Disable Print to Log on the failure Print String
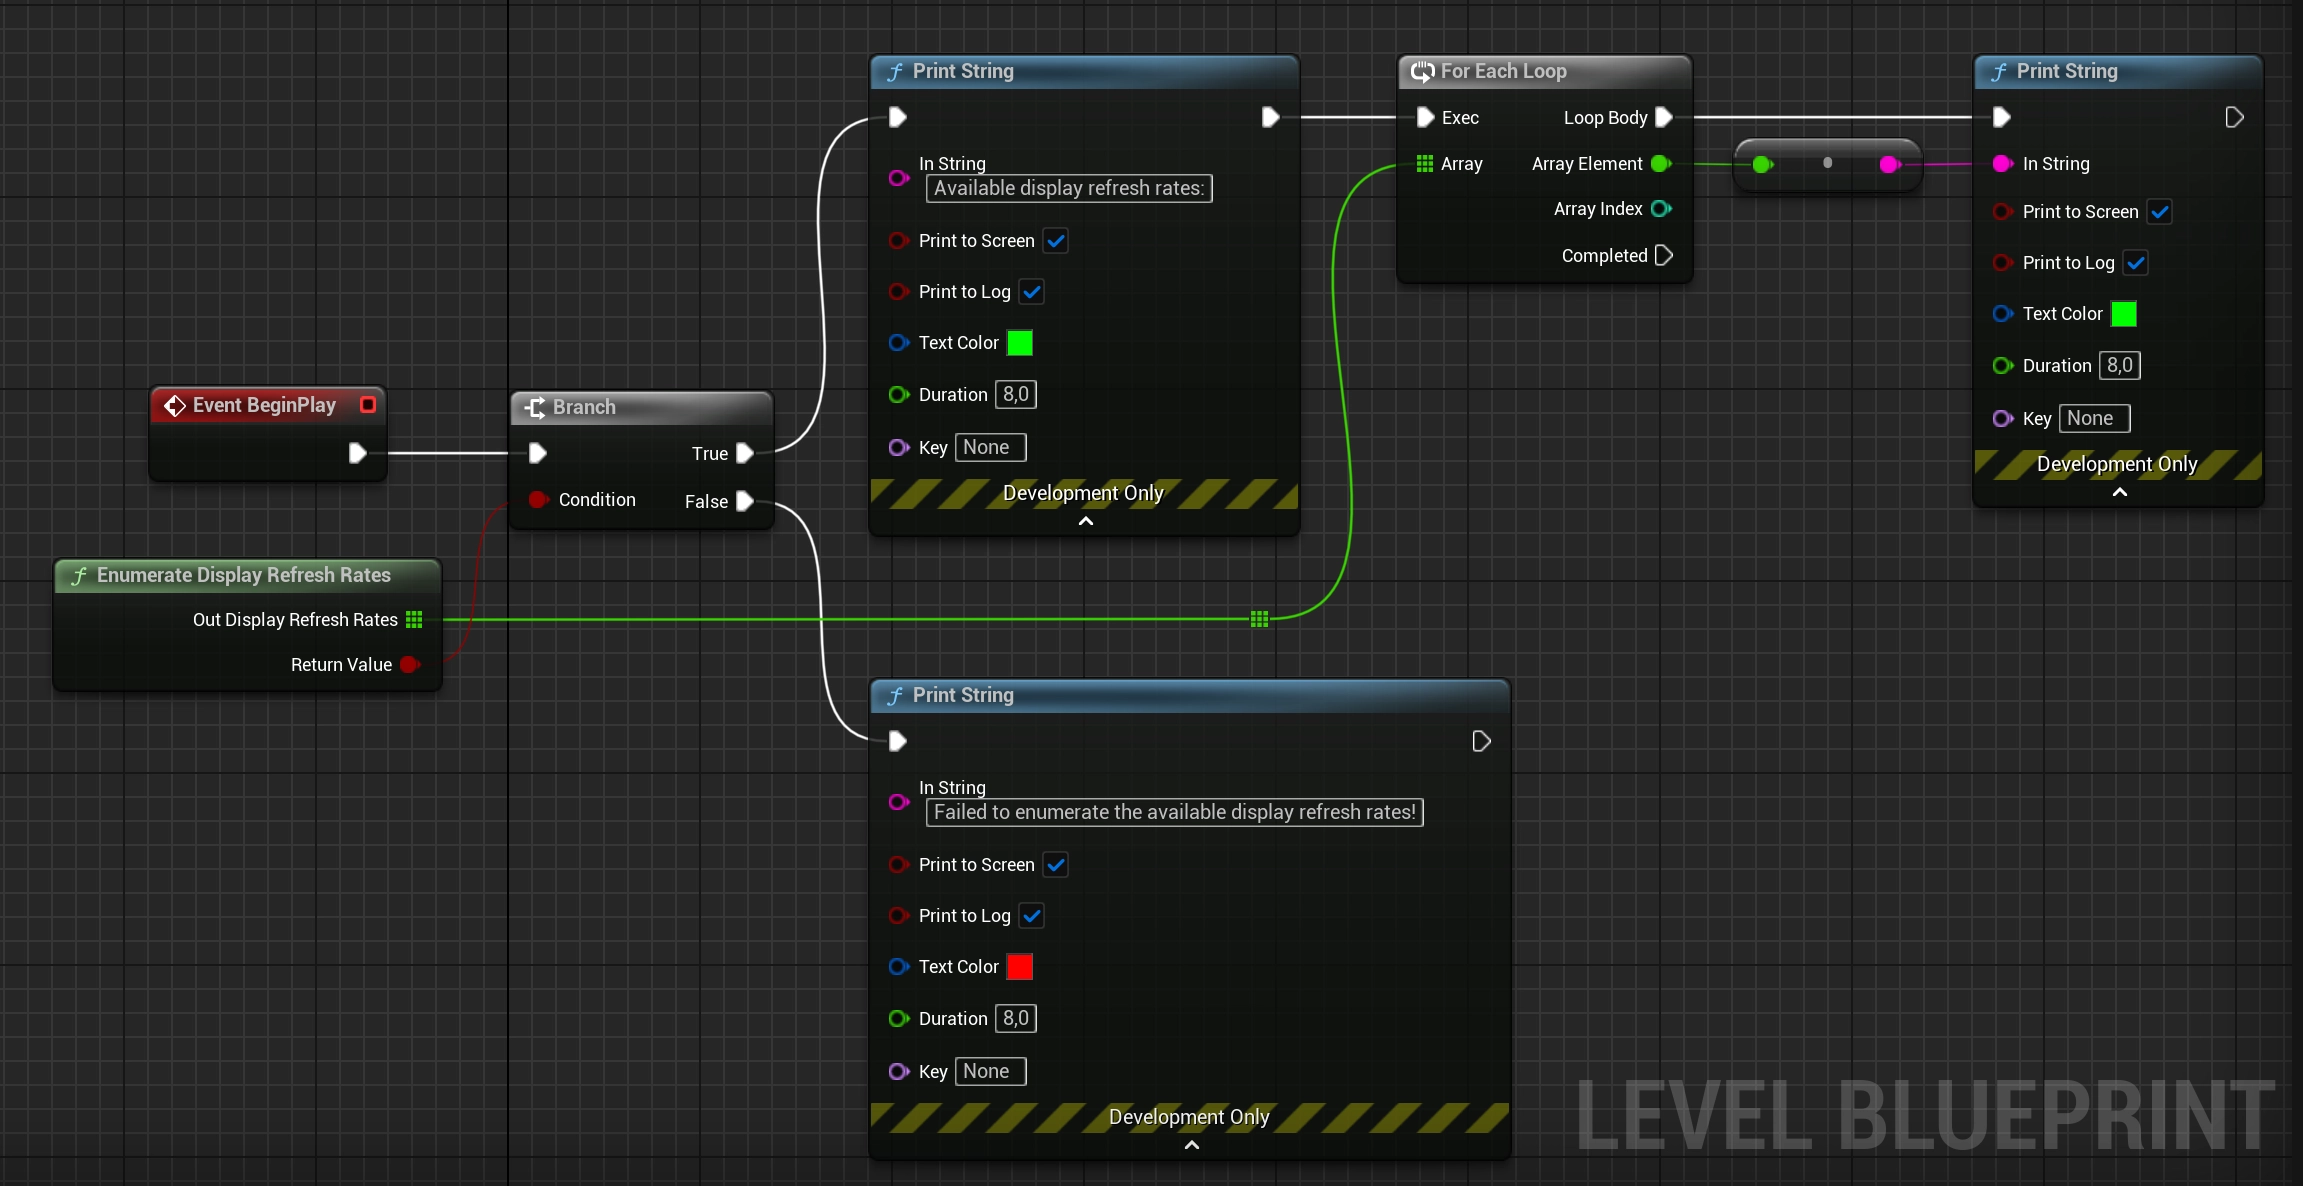2303x1186 pixels. (x=1033, y=915)
